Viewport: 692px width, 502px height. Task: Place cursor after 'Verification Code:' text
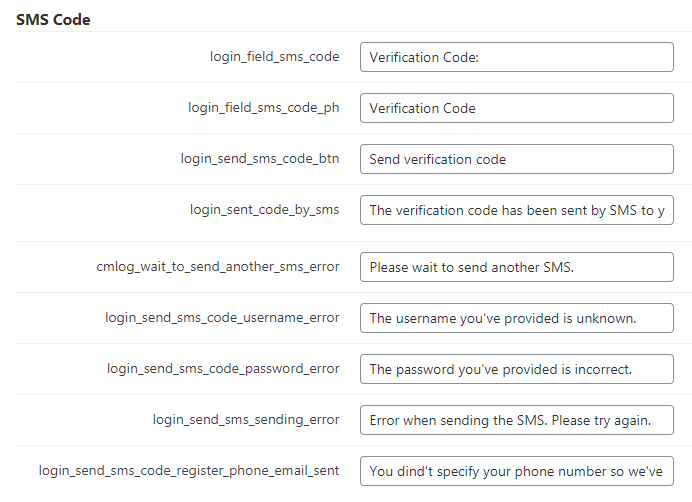(481, 57)
